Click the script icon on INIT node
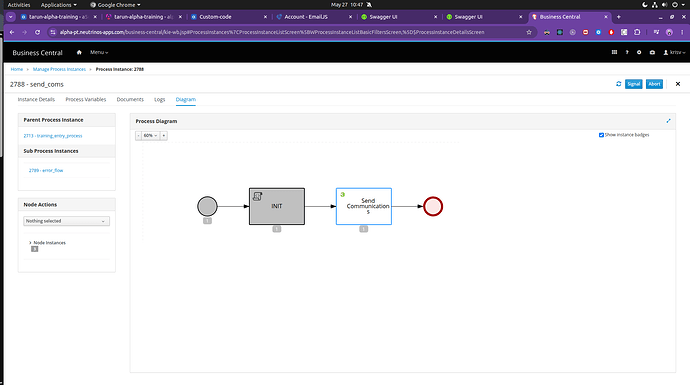This screenshot has width=690, height=385. point(257,196)
